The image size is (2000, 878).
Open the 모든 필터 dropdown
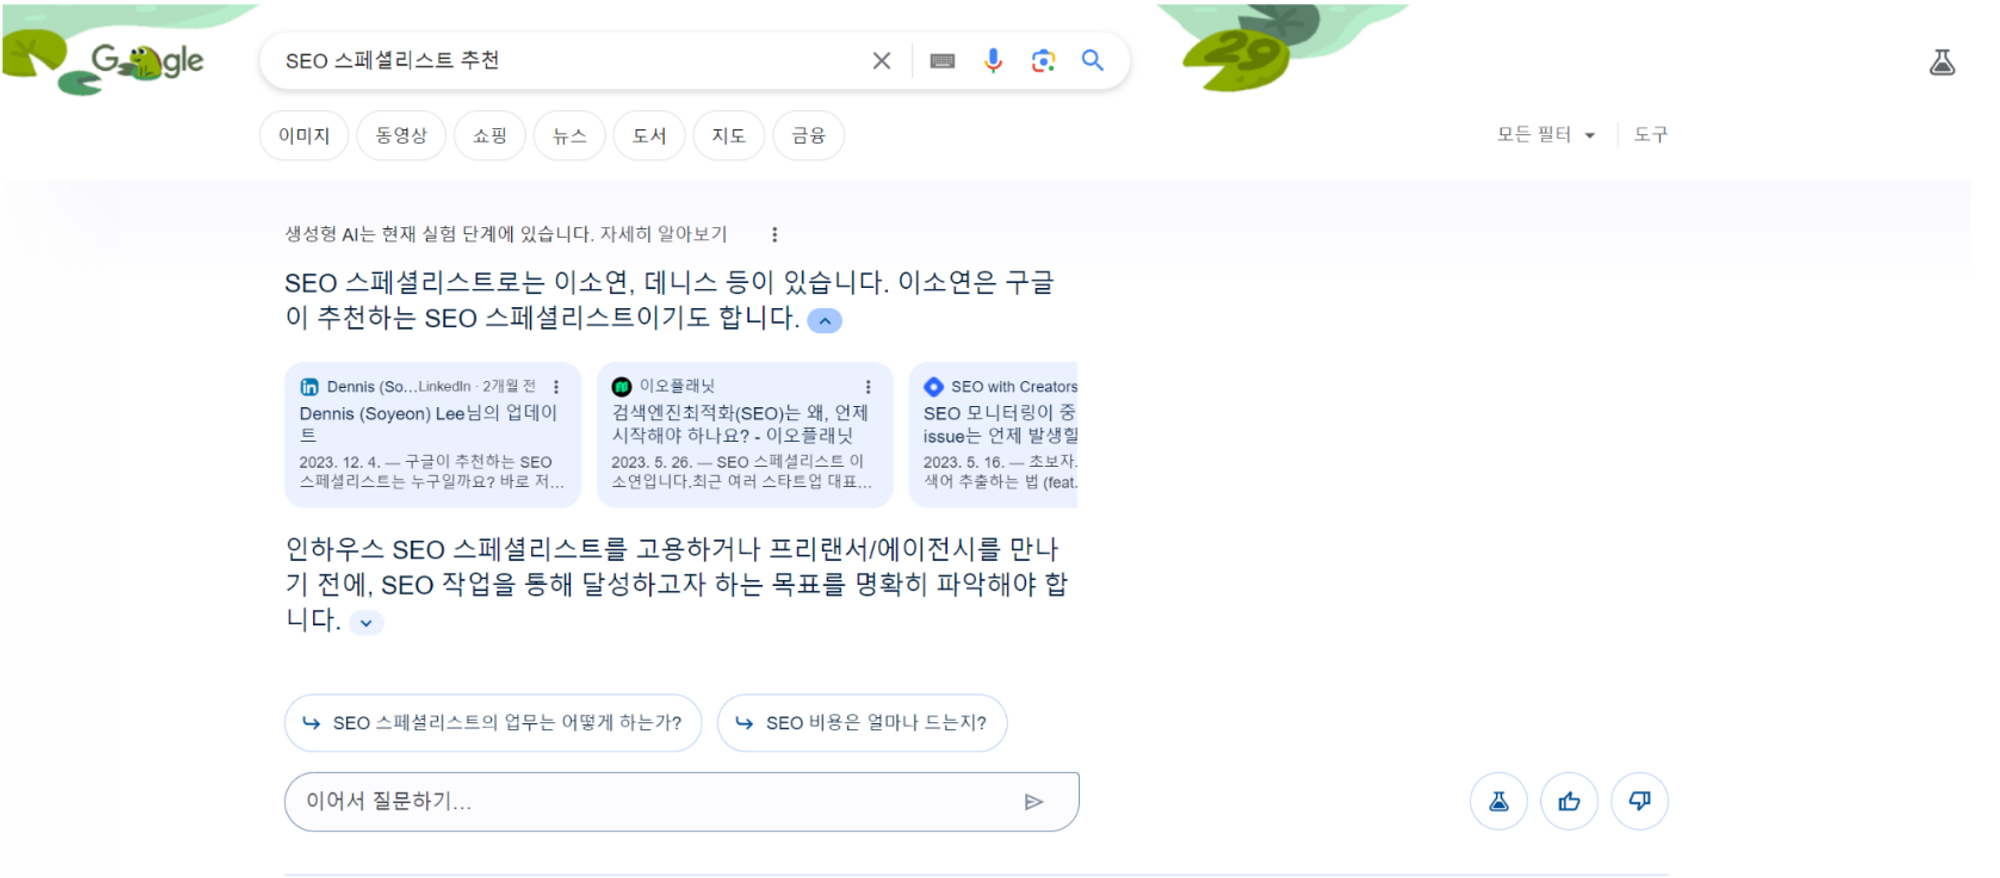1545,135
